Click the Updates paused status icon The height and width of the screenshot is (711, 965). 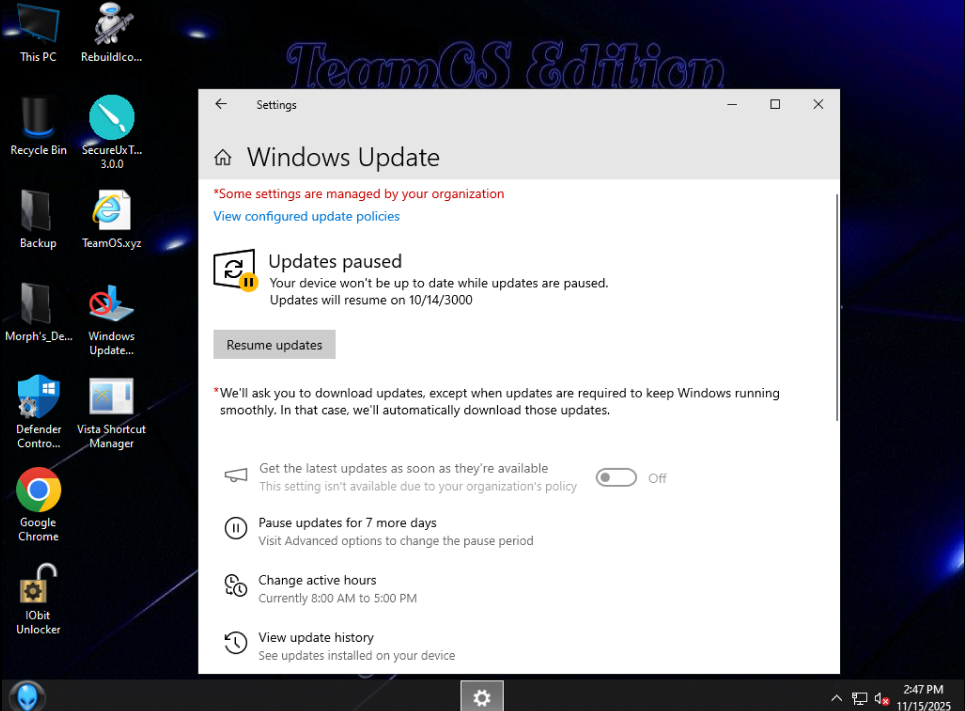coord(235,270)
